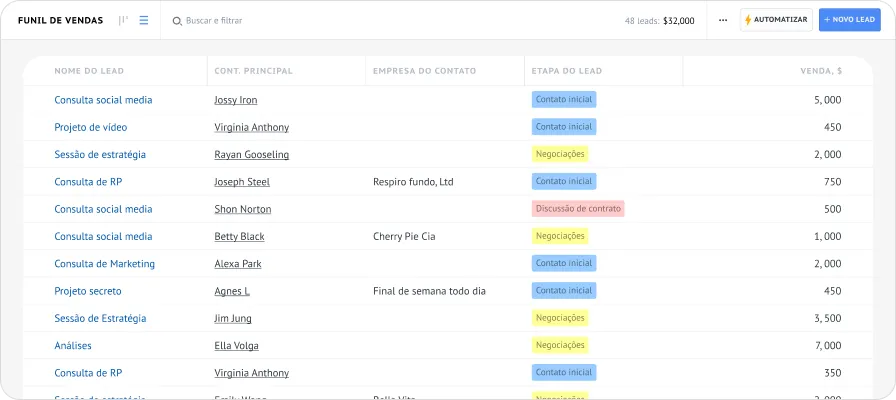
Task: Open lead Consulta de Marketing
Action: tap(105, 263)
